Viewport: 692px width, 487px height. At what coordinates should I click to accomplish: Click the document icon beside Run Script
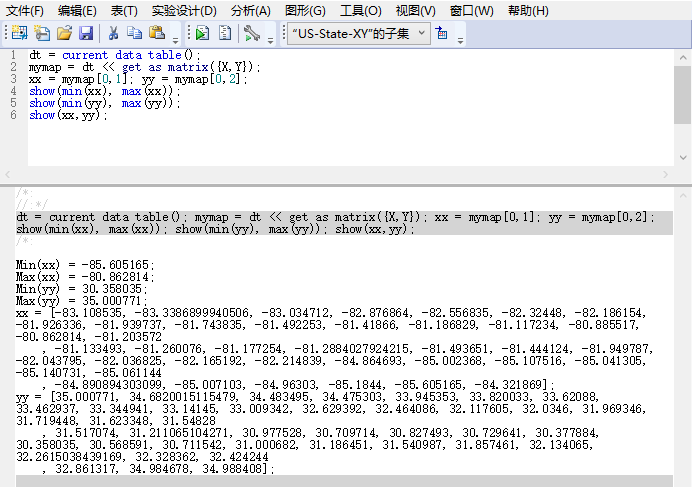225,34
